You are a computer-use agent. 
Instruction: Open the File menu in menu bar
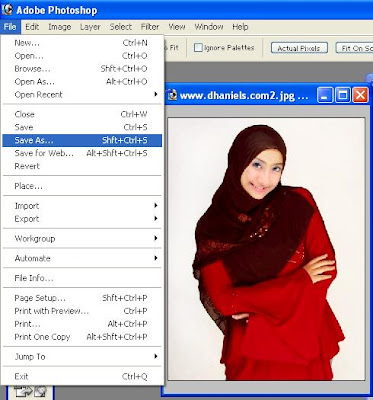click(x=10, y=27)
